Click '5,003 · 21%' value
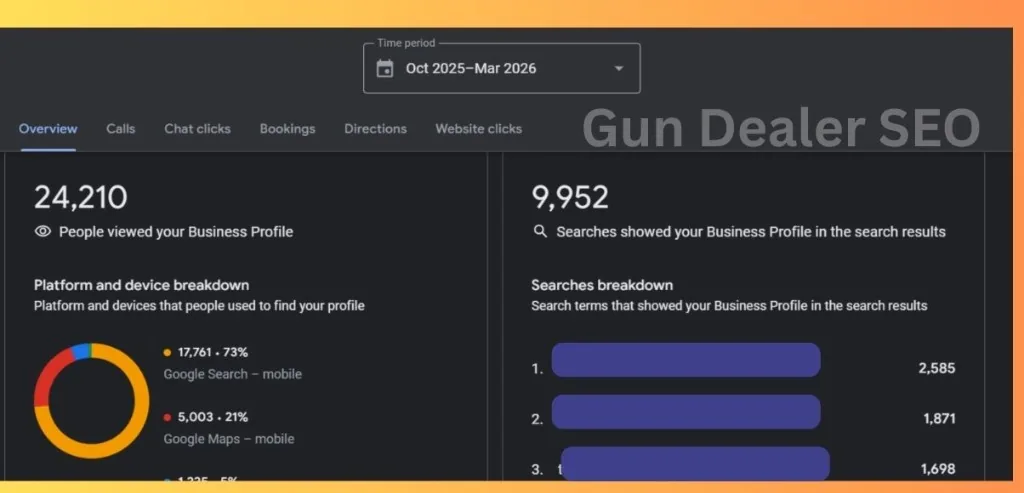 (x=213, y=417)
